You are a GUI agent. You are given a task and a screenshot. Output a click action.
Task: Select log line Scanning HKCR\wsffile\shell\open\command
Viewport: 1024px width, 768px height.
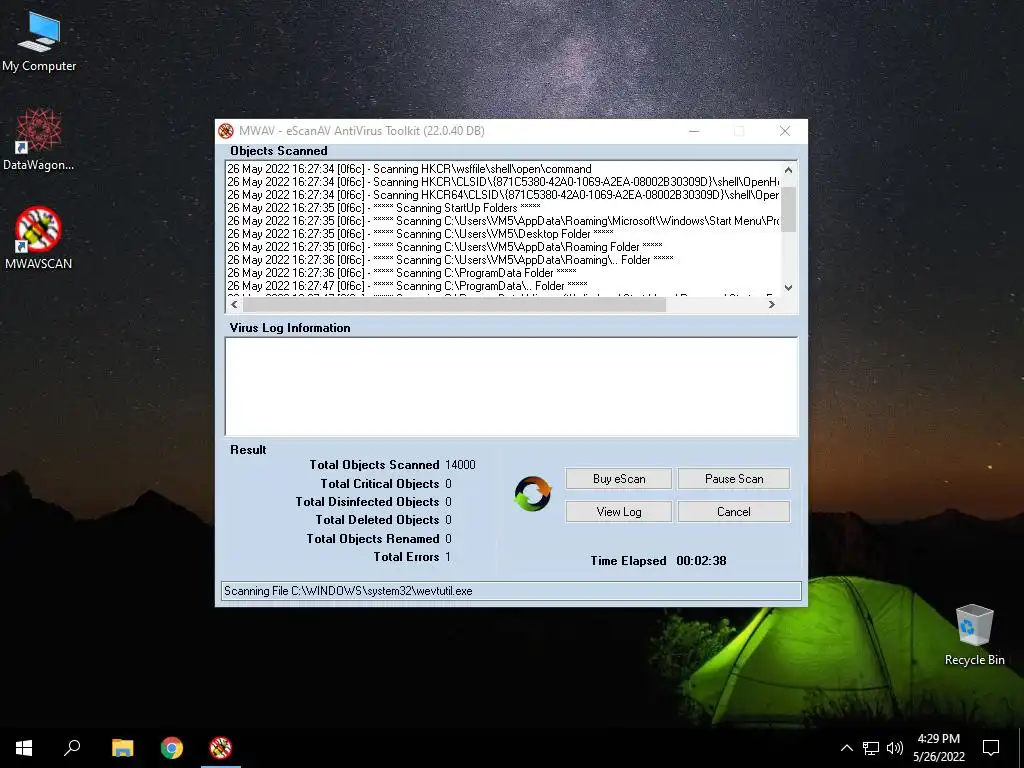coord(409,169)
